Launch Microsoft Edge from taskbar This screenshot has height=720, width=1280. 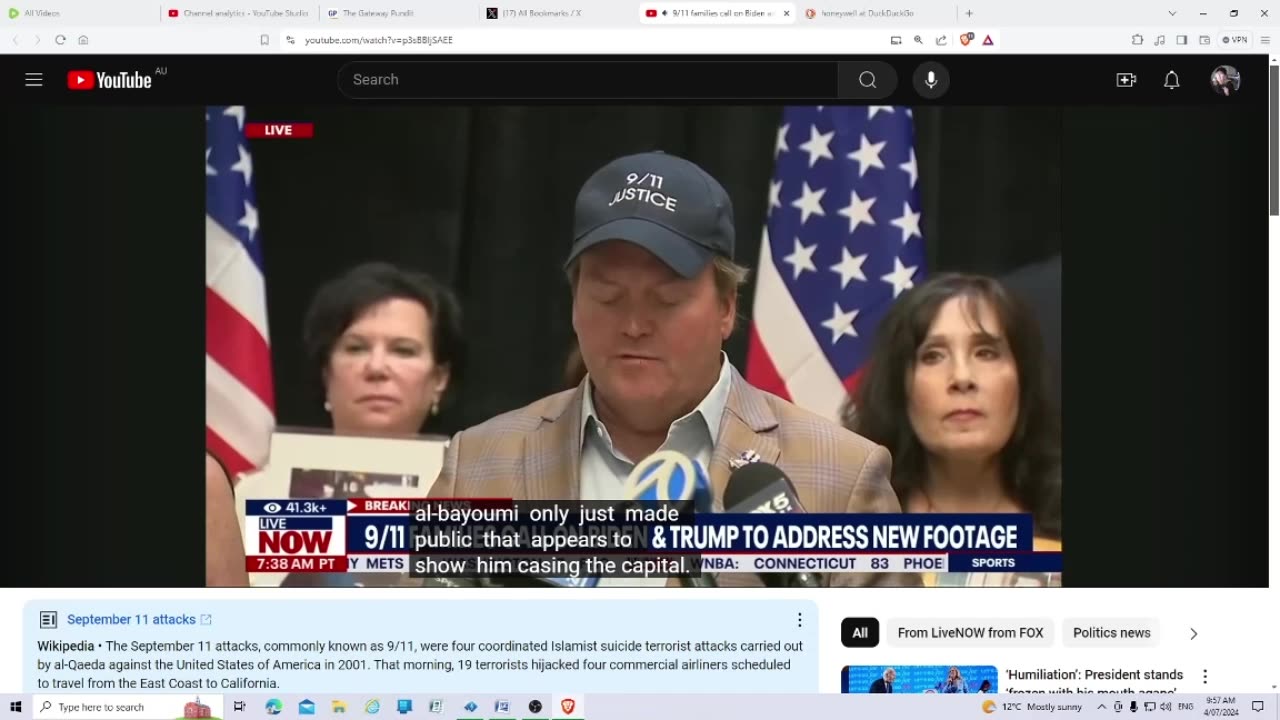(x=274, y=707)
